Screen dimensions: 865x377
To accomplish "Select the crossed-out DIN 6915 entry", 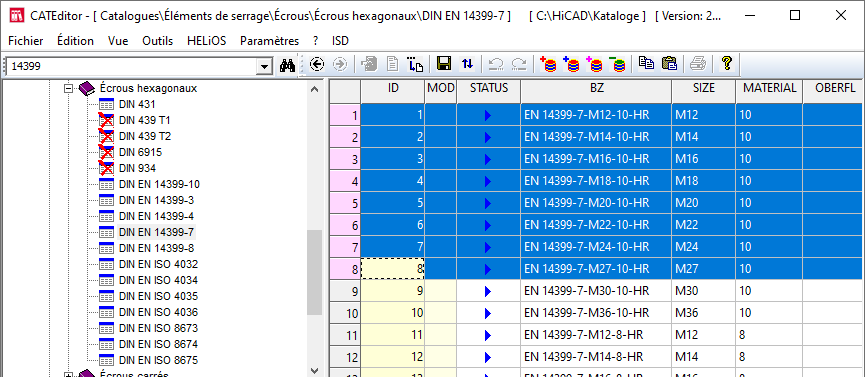I will [140, 152].
